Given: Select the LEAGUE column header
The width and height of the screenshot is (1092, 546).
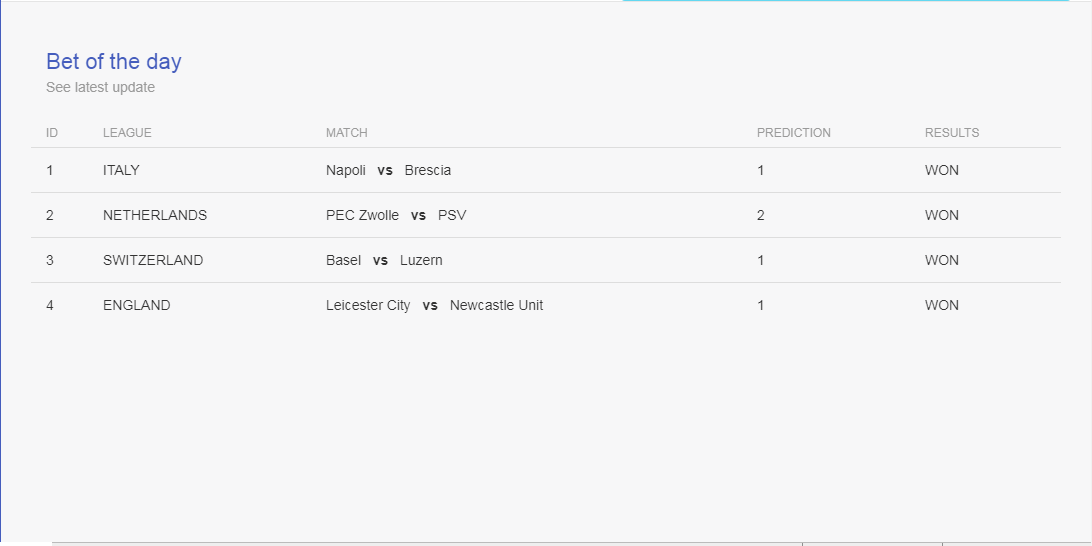Looking at the screenshot, I should [x=127, y=133].
